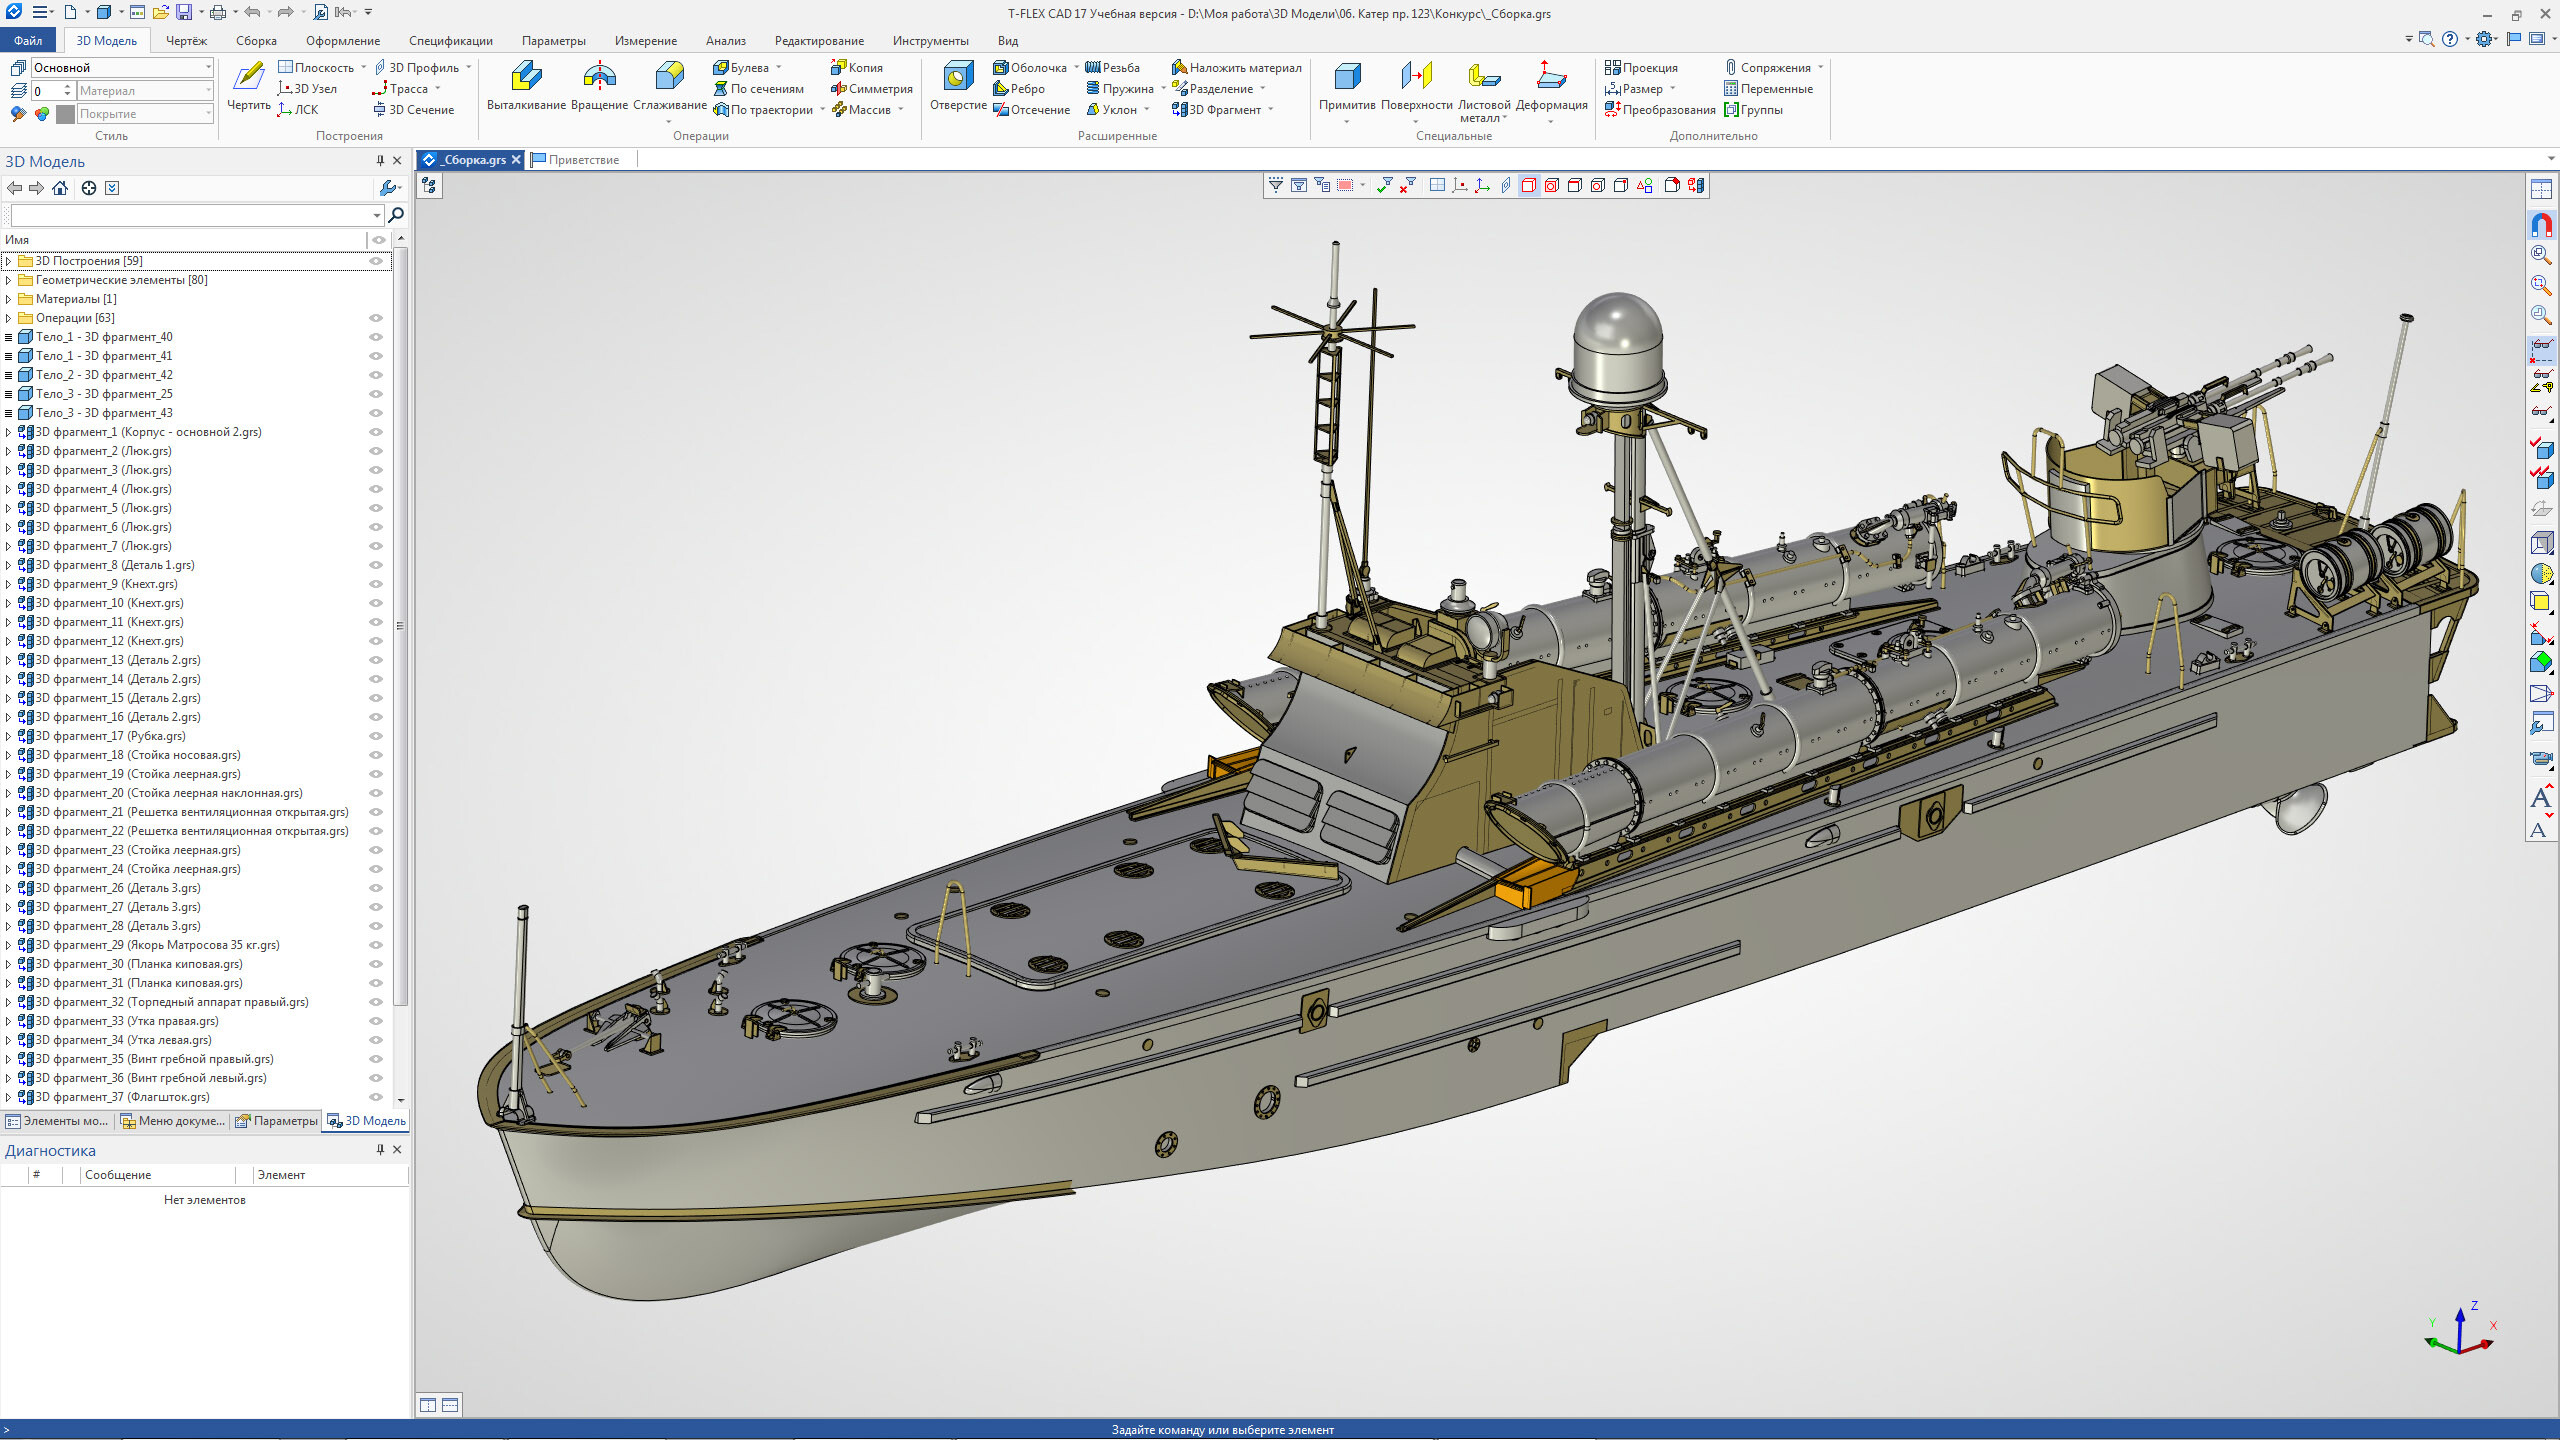Hide 3D фрагмент_17 (Рубка.grs)
2560x1440 pixels.
(377, 736)
